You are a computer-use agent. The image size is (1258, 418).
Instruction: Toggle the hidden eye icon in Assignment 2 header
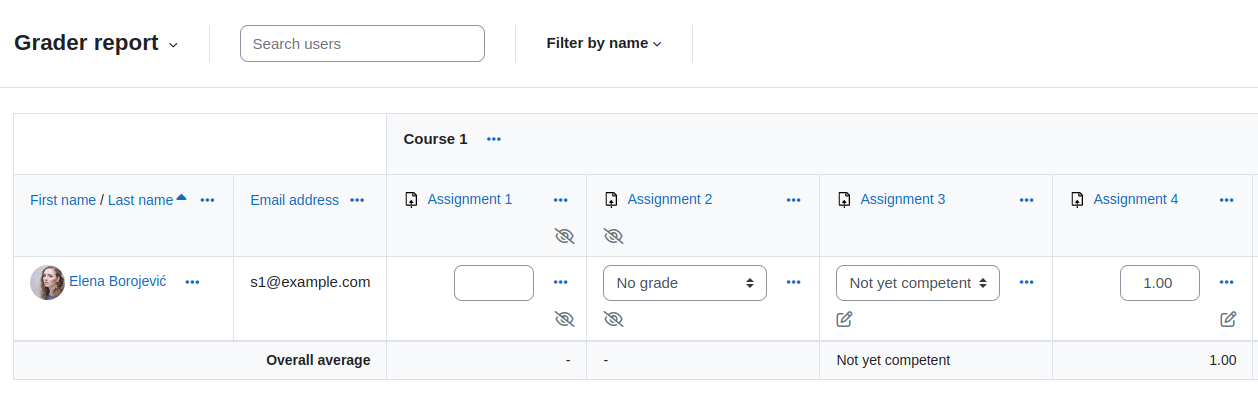coord(613,236)
